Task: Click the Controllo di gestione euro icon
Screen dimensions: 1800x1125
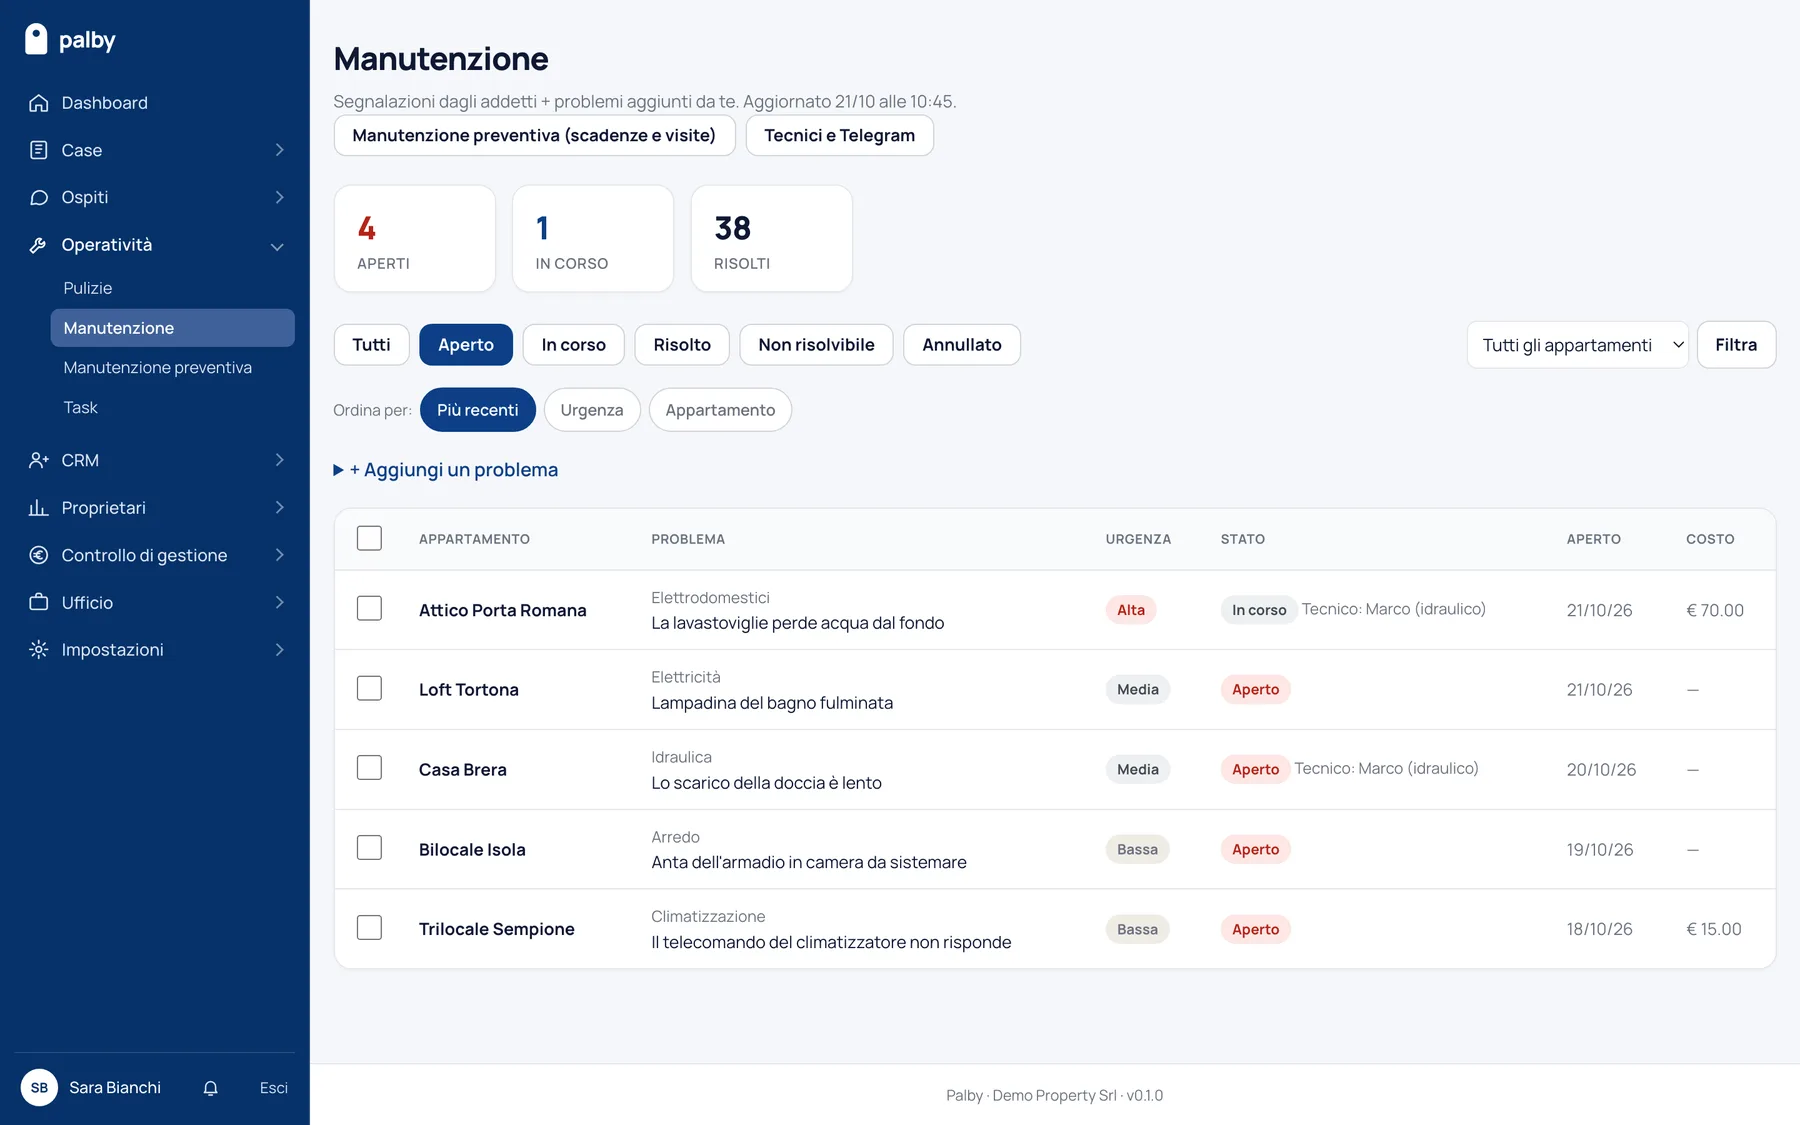Action: tap(39, 555)
